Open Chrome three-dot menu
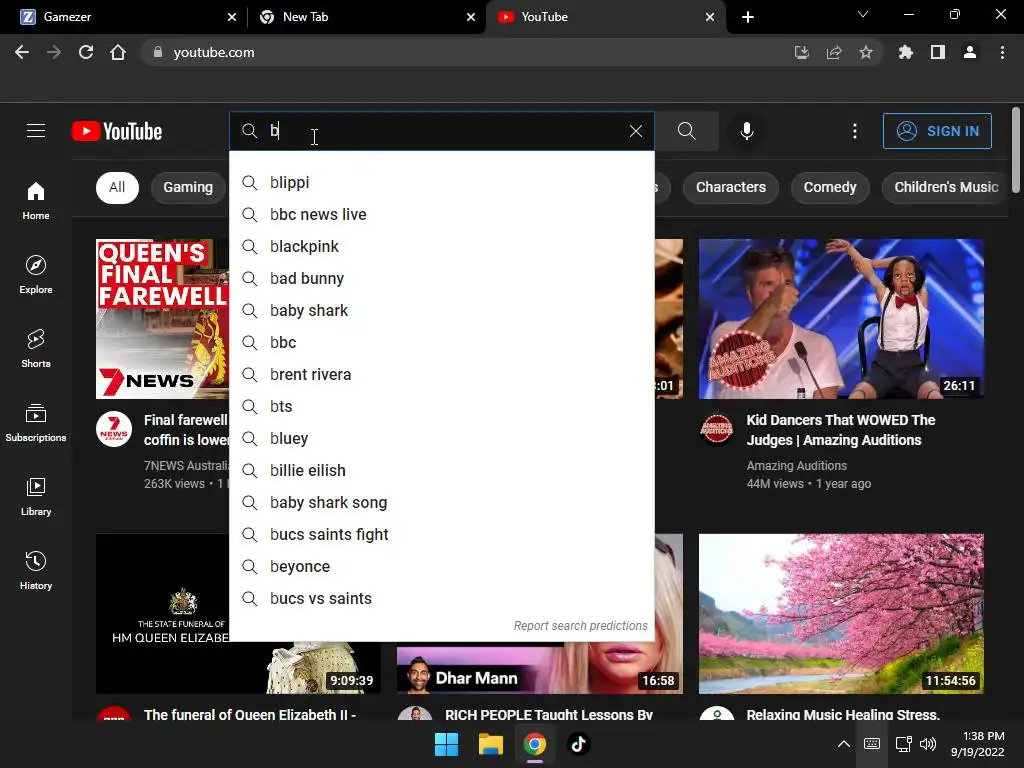The image size is (1024, 768). pyautogui.click(x=1002, y=52)
